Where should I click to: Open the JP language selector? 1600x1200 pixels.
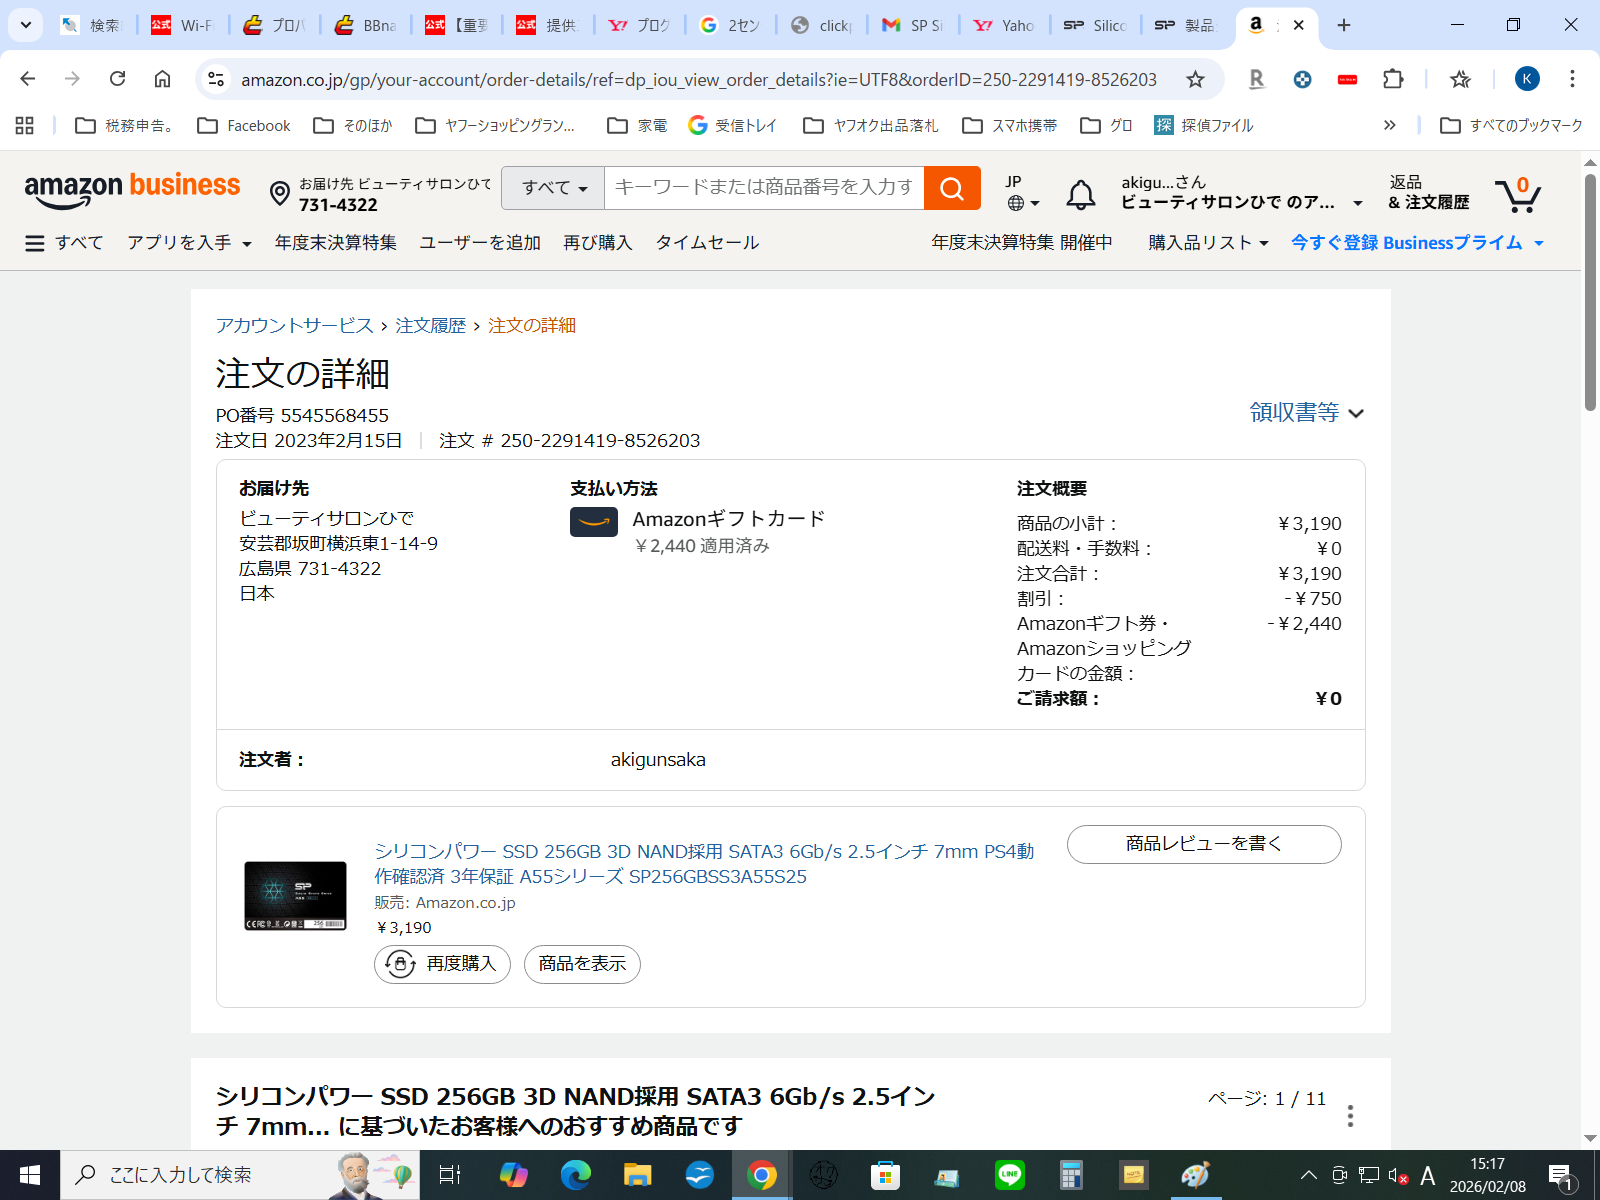tap(1021, 193)
